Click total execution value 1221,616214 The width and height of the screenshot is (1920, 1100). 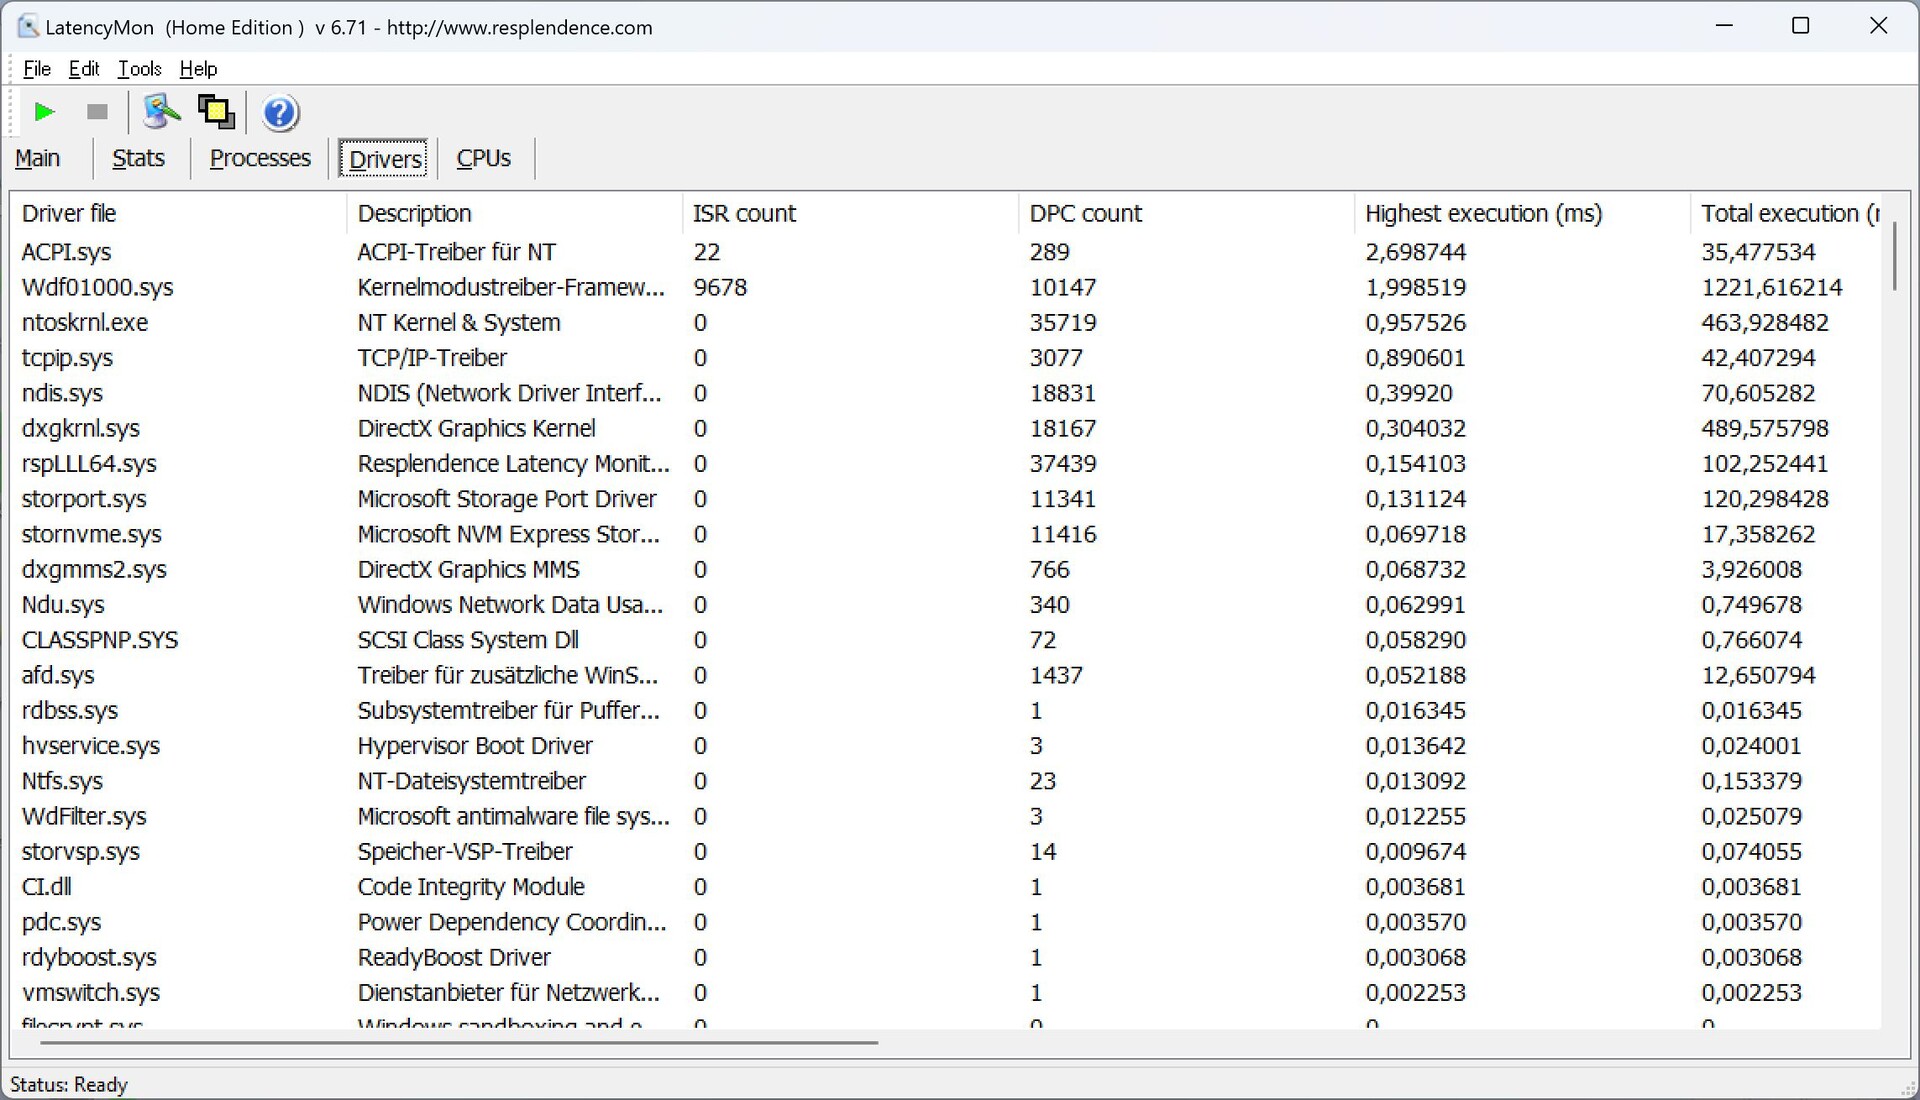tap(1772, 288)
